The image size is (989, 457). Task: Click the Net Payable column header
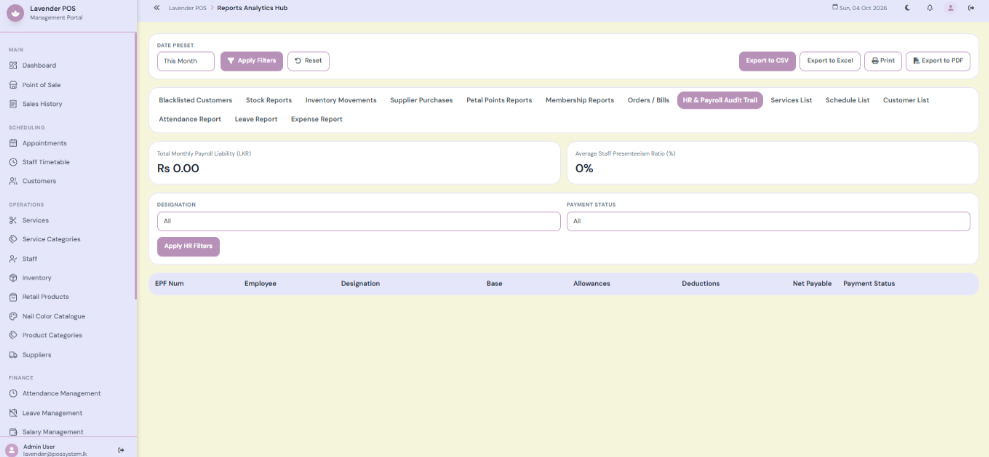(812, 284)
